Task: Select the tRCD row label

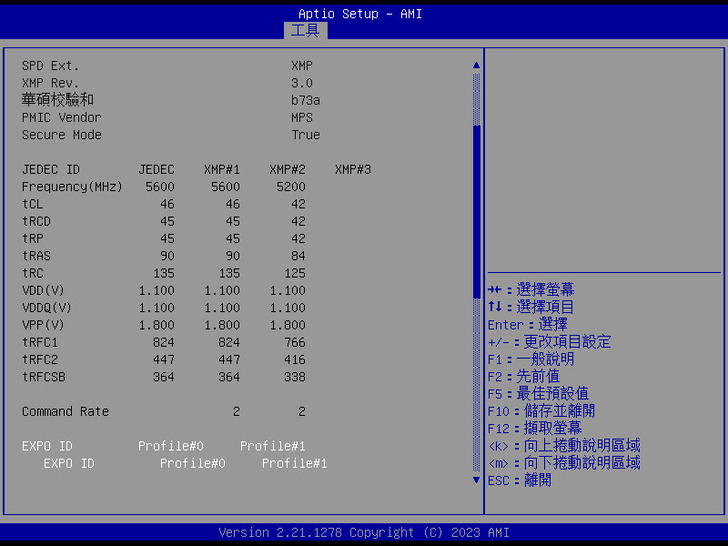Action: point(36,221)
